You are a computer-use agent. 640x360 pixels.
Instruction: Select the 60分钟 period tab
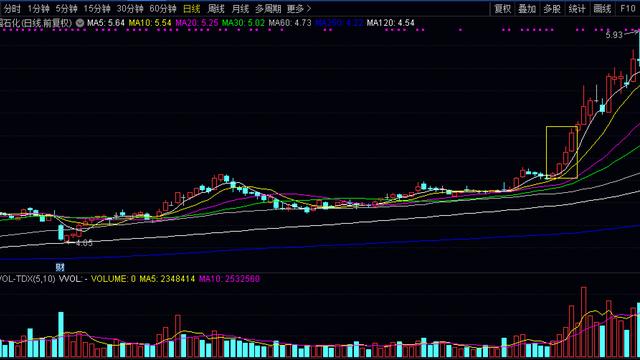(162, 9)
